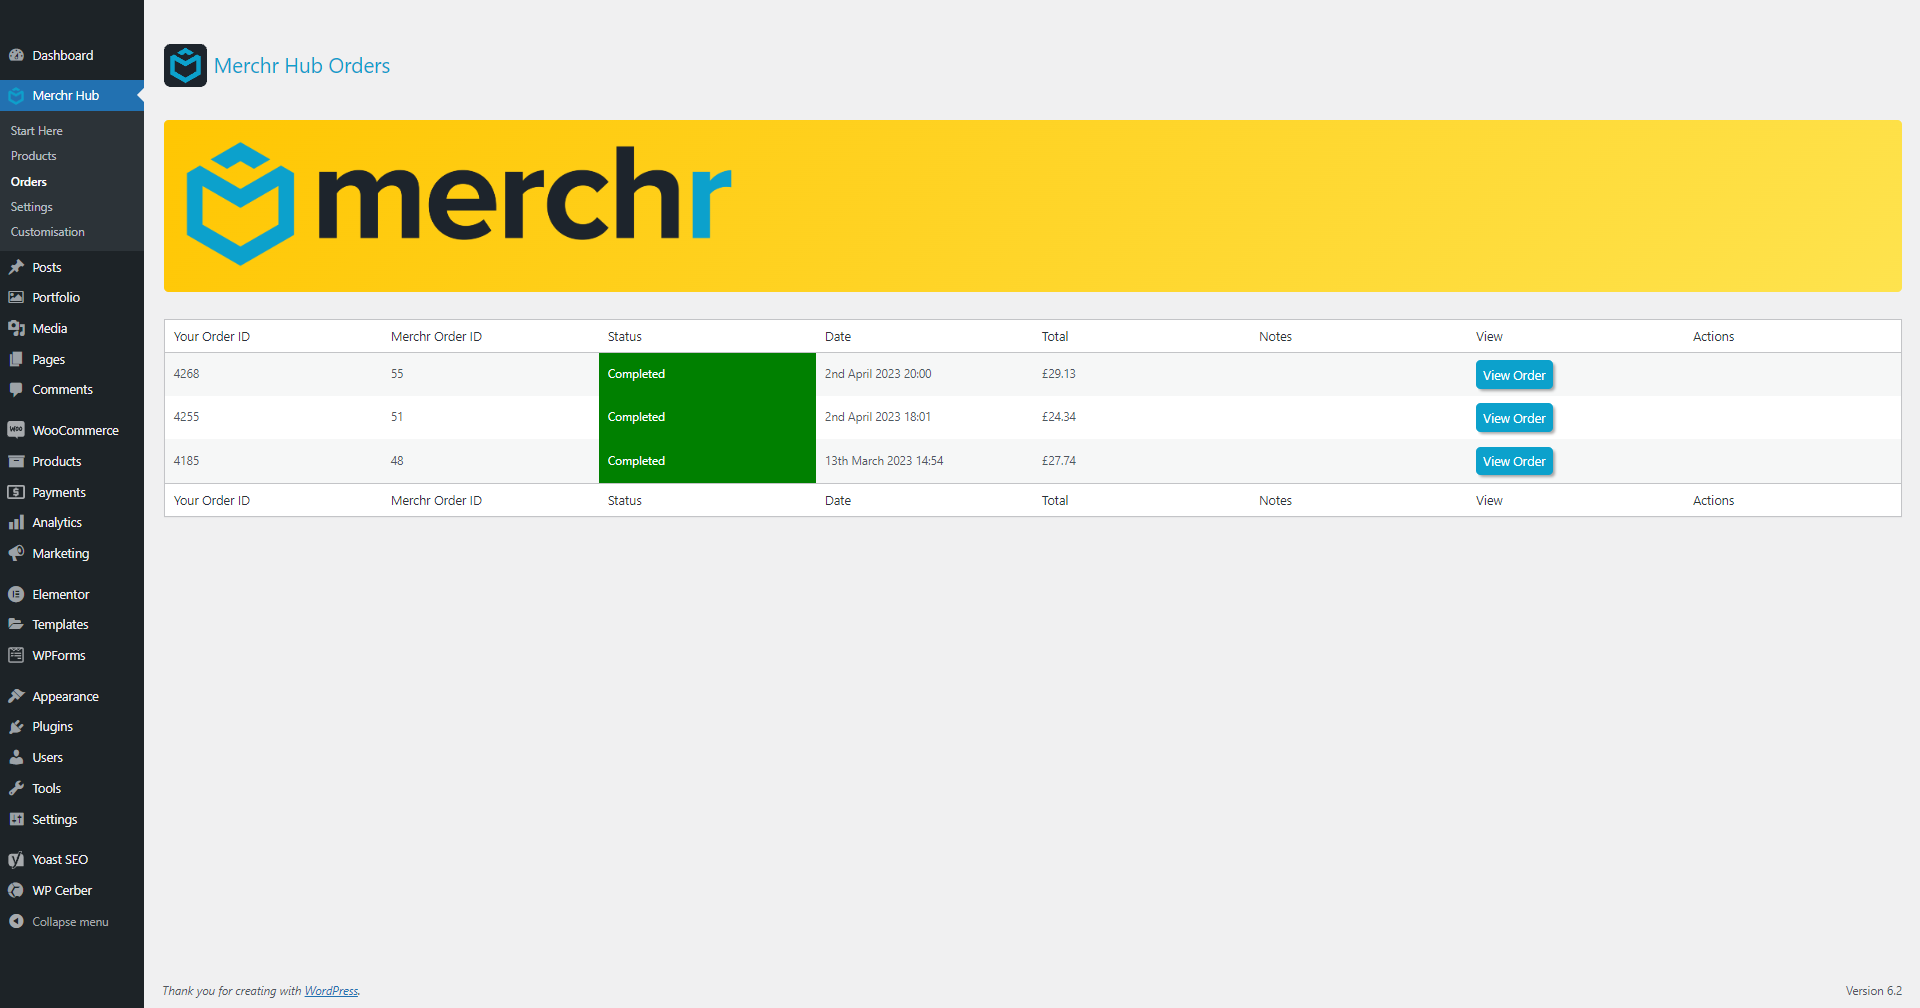Open Merchr Hub Settings submenu item
Image resolution: width=1920 pixels, height=1008 pixels.
click(32, 207)
